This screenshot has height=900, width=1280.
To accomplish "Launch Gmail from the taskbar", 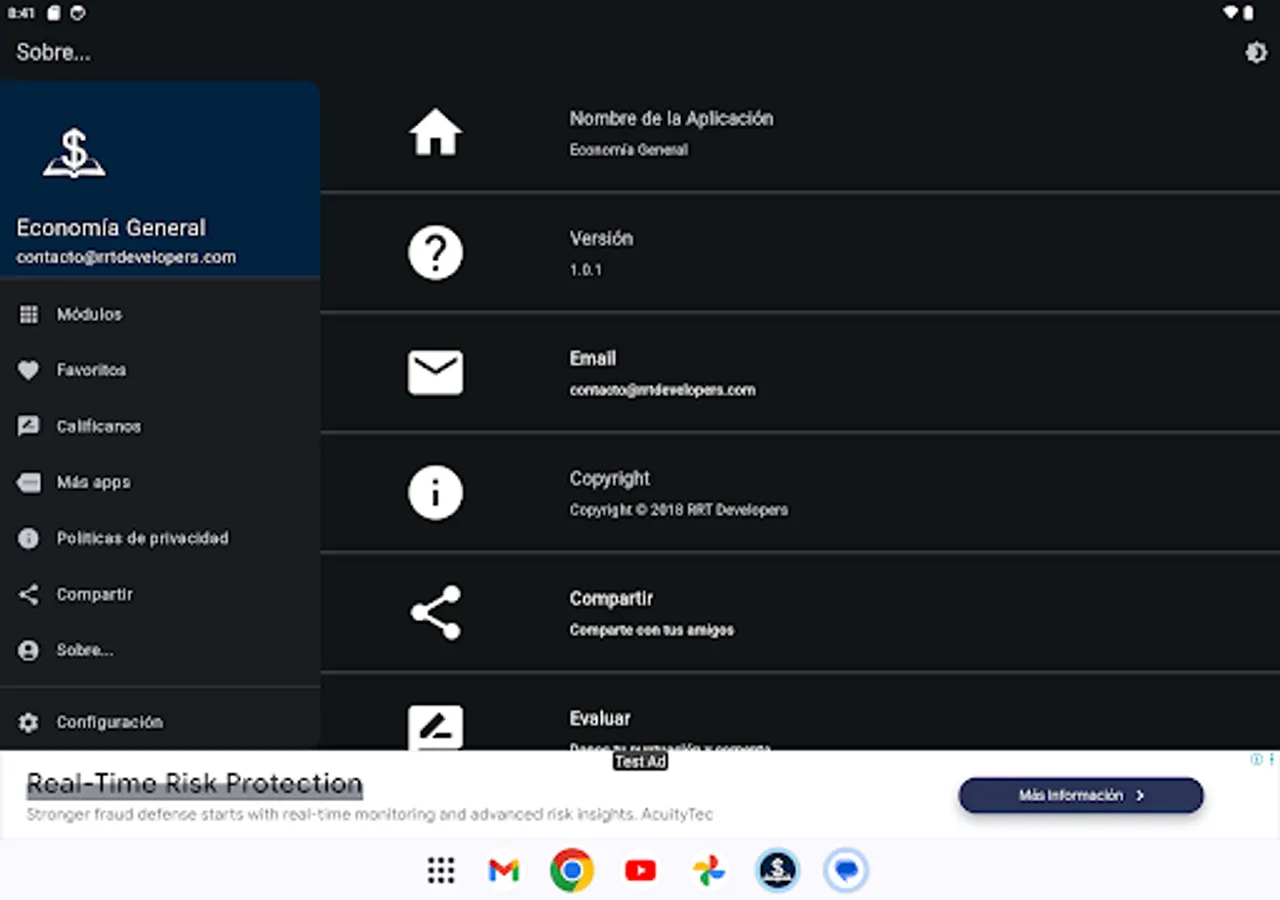I will coord(503,870).
